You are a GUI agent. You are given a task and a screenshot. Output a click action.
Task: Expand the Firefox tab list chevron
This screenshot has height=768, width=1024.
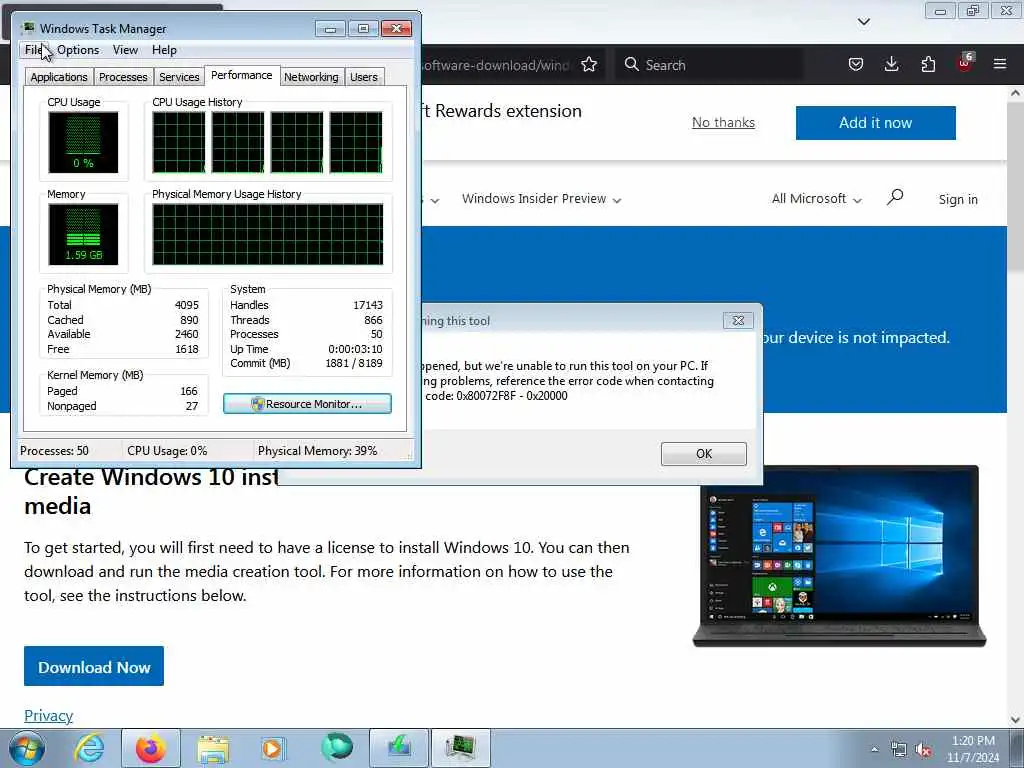(x=863, y=22)
